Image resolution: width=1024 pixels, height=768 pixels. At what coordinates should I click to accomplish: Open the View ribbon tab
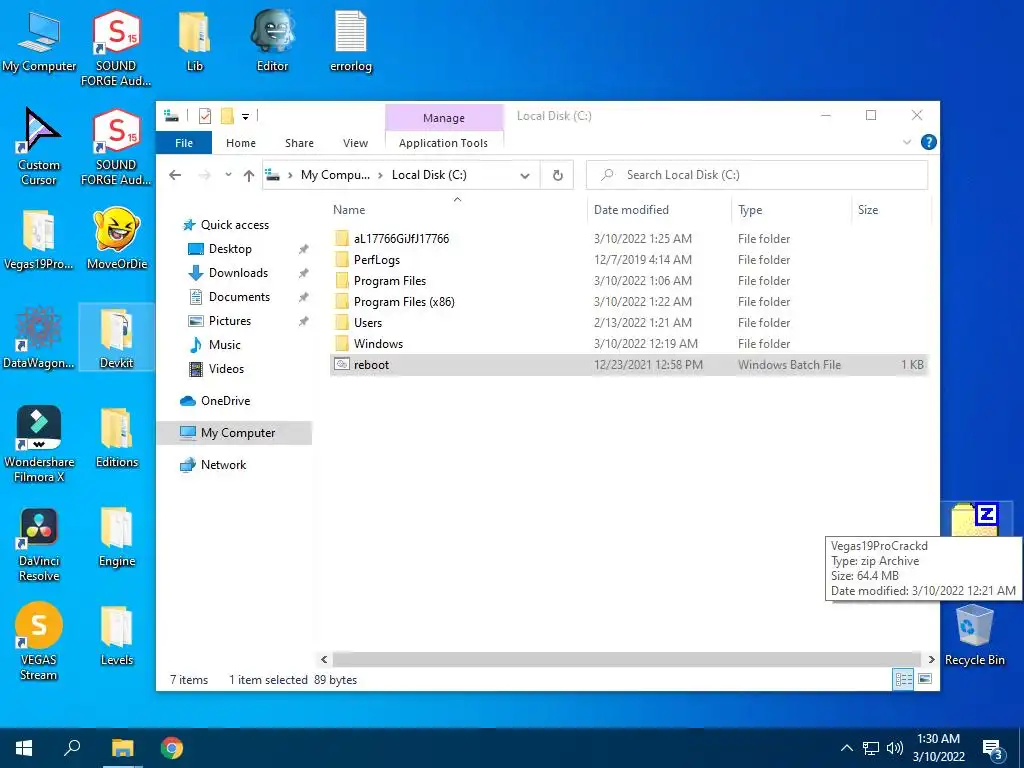(x=355, y=143)
